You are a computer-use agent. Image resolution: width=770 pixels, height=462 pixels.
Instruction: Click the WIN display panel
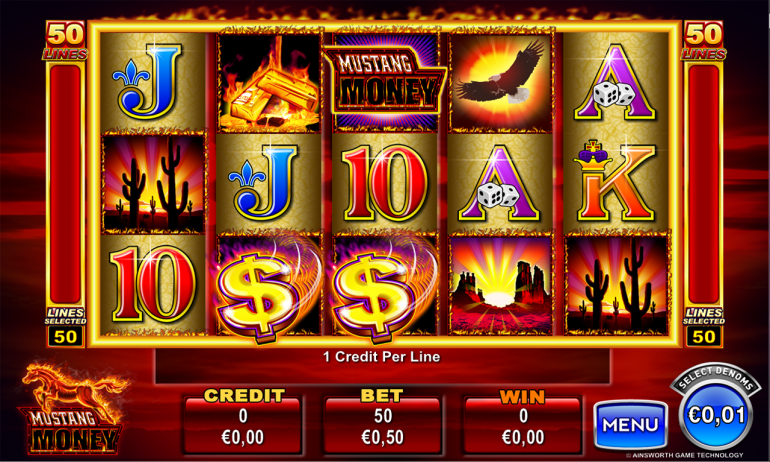pyautogui.click(x=523, y=421)
